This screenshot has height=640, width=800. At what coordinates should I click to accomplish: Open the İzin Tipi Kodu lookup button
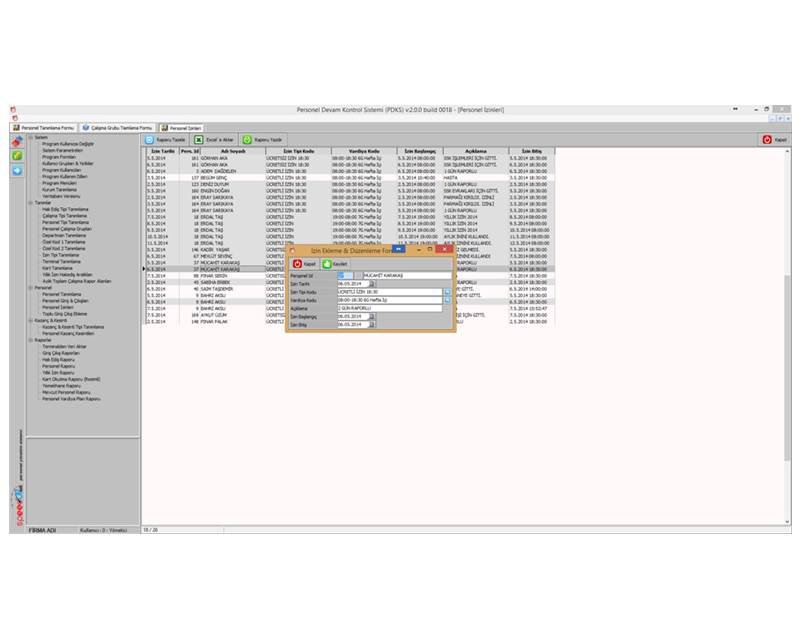click(448, 291)
